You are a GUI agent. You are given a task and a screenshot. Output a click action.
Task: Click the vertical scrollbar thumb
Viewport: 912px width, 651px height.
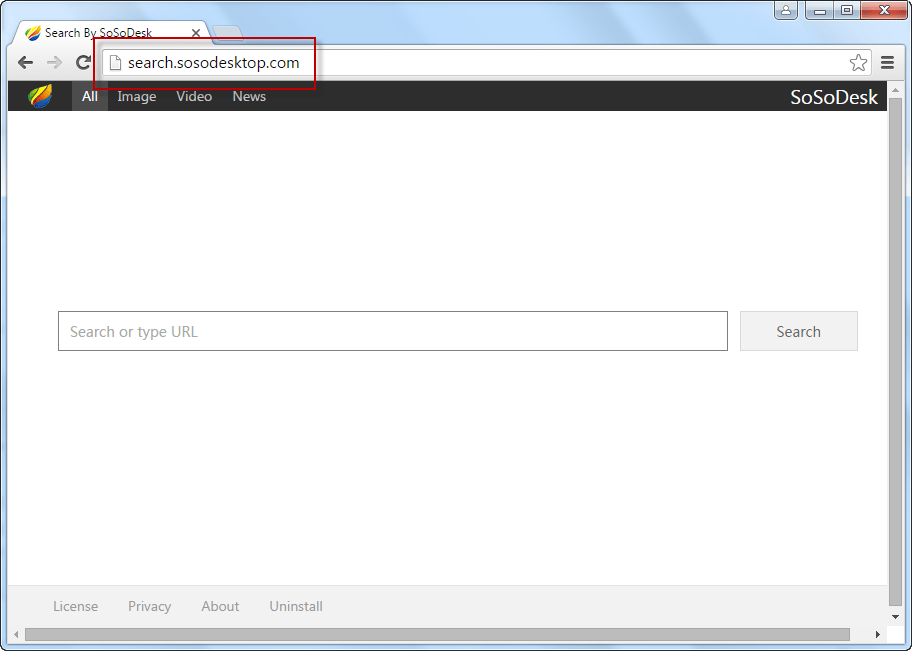coord(895,352)
